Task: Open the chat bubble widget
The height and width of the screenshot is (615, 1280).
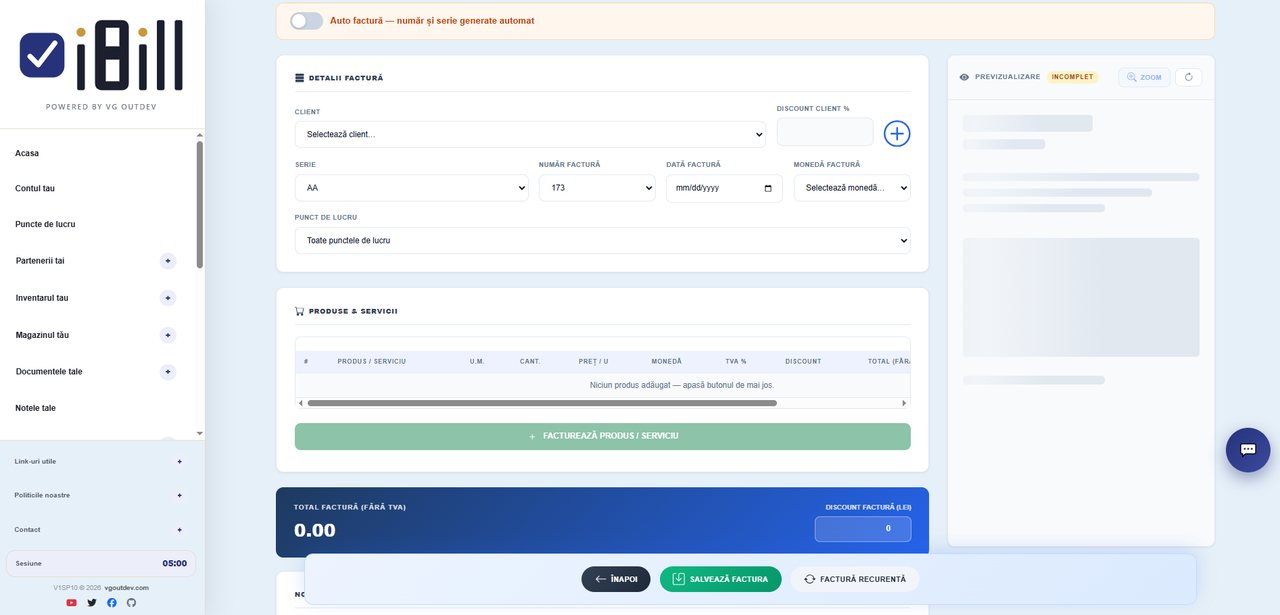Action: pyautogui.click(x=1248, y=450)
